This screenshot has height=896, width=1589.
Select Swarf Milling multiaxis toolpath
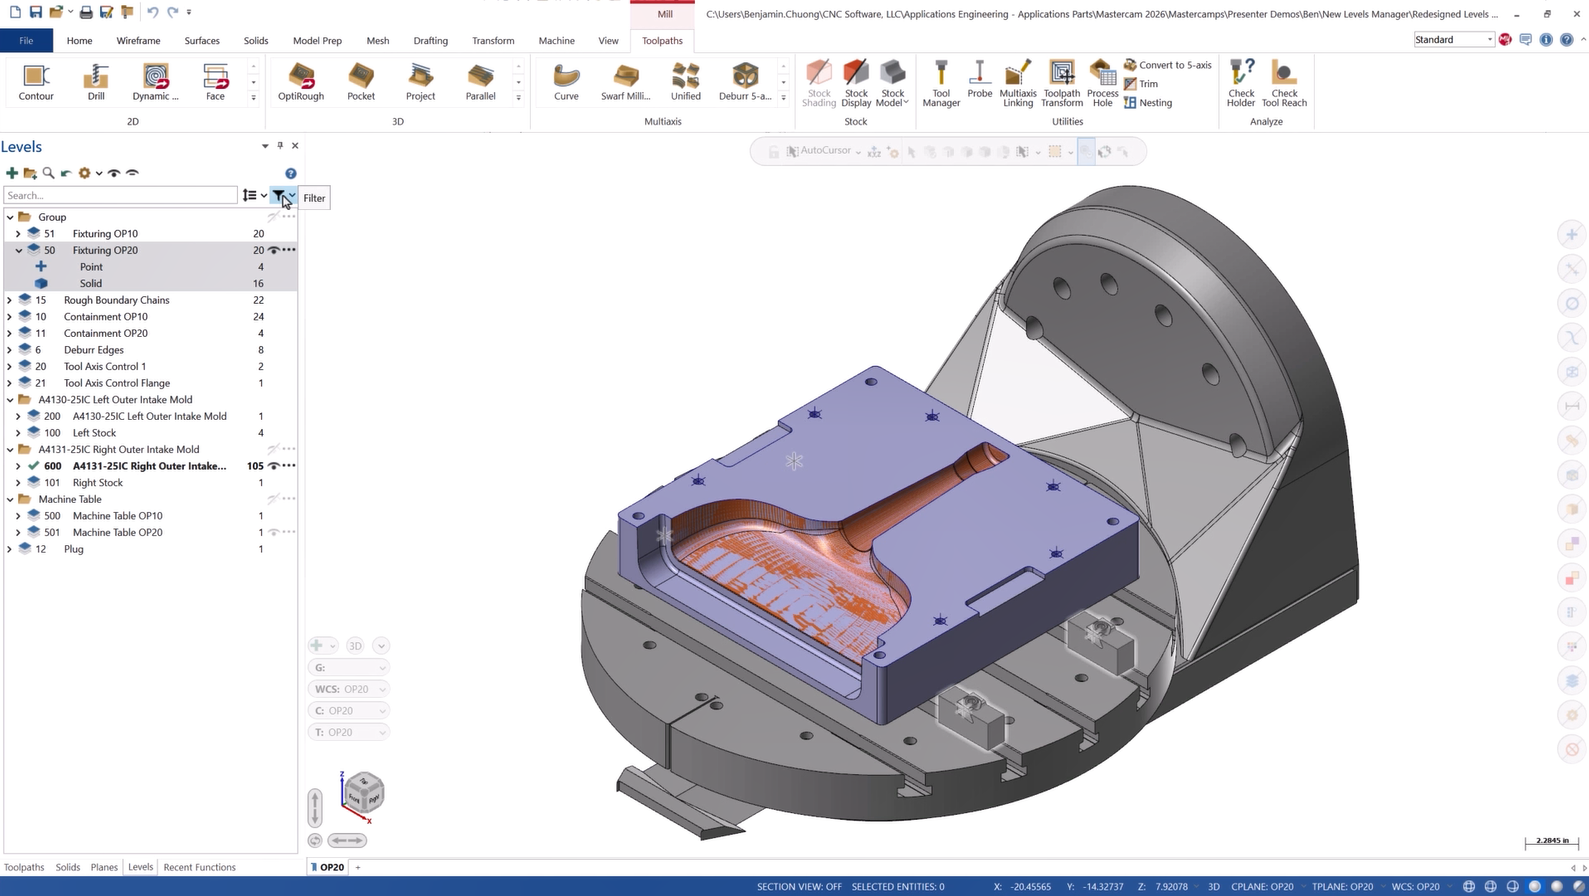point(626,82)
